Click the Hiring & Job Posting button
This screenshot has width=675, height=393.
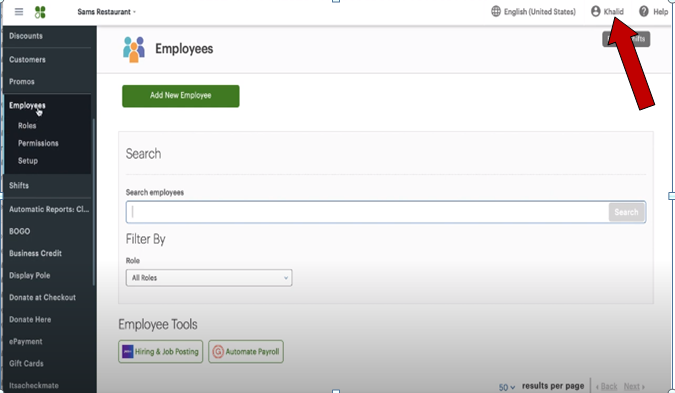161,352
